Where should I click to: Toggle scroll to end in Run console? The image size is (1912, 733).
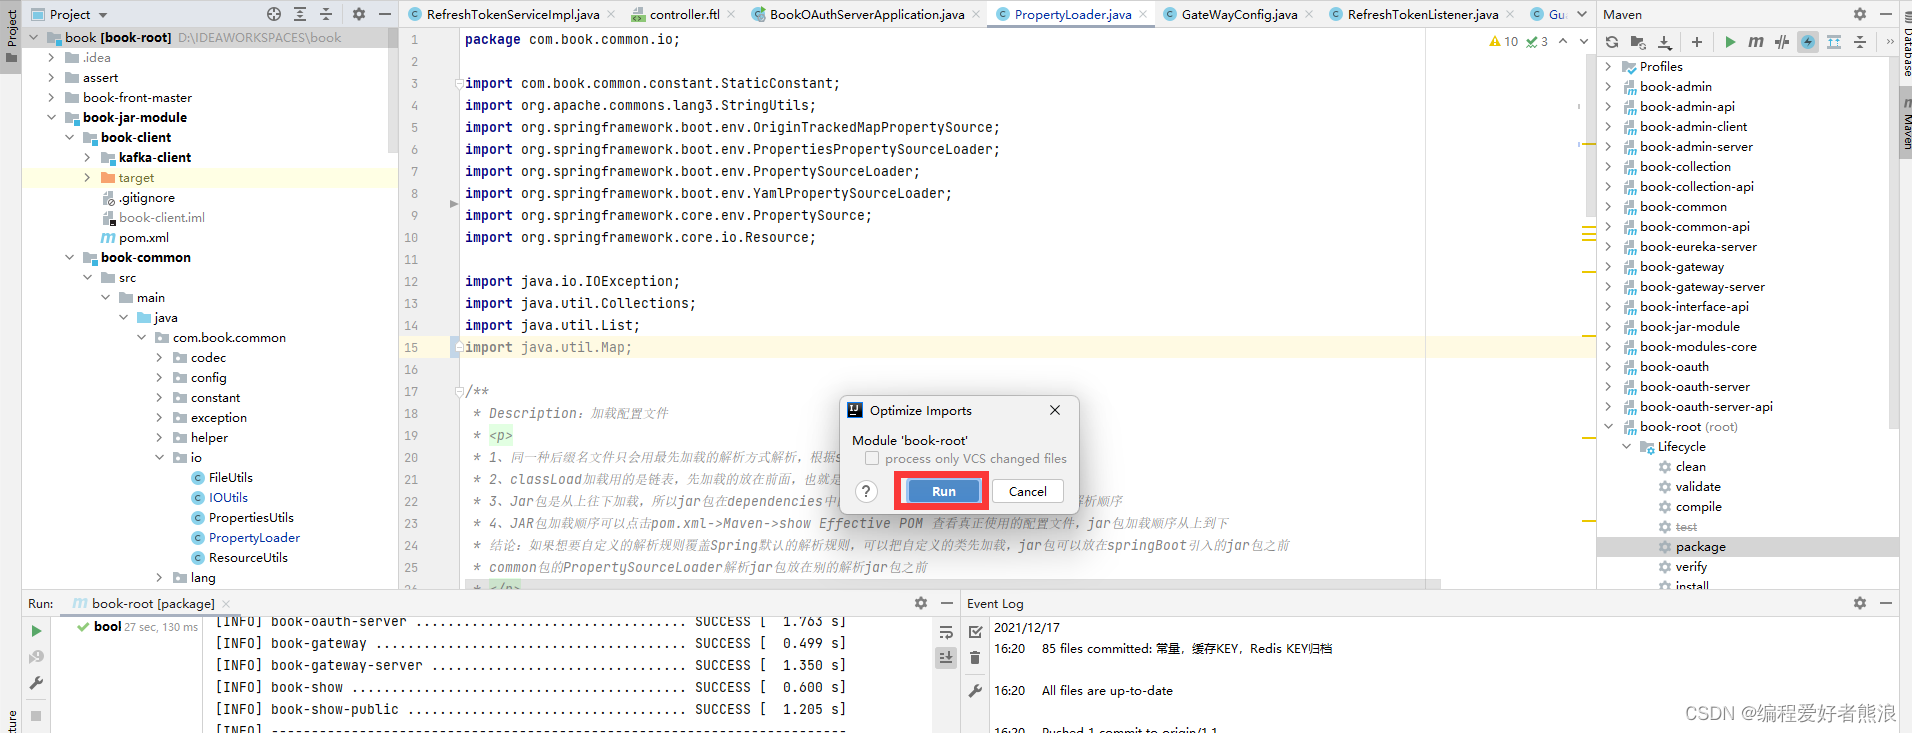tap(946, 657)
